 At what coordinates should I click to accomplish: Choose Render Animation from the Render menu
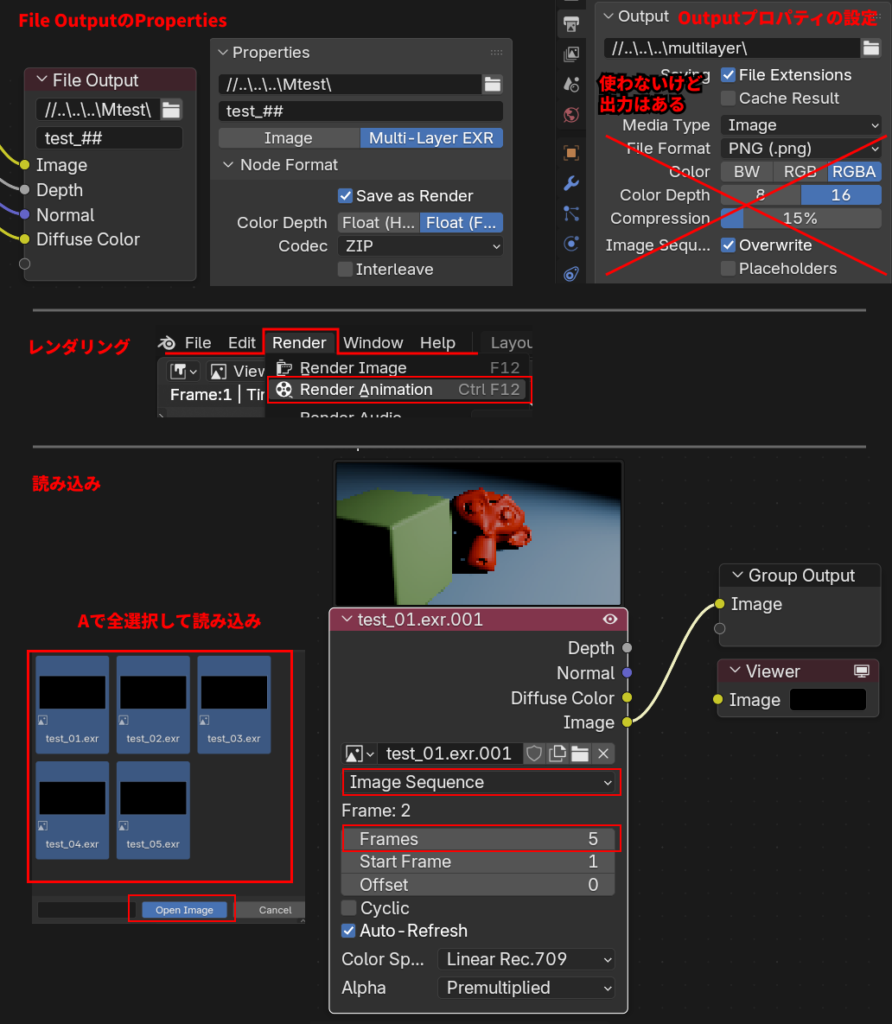pyautogui.click(x=366, y=390)
